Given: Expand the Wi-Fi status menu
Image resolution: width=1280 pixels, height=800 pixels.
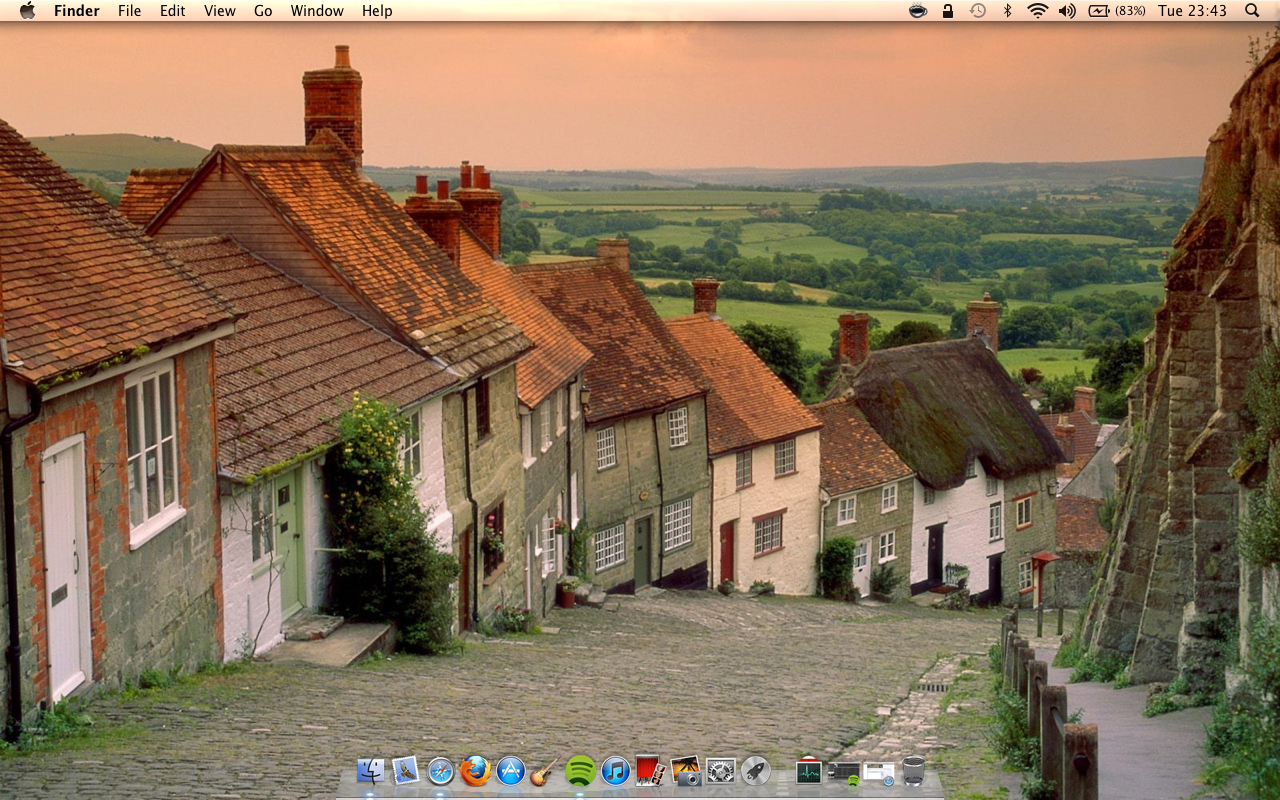Looking at the screenshot, I should pyautogui.click(x=1037, y=11).
